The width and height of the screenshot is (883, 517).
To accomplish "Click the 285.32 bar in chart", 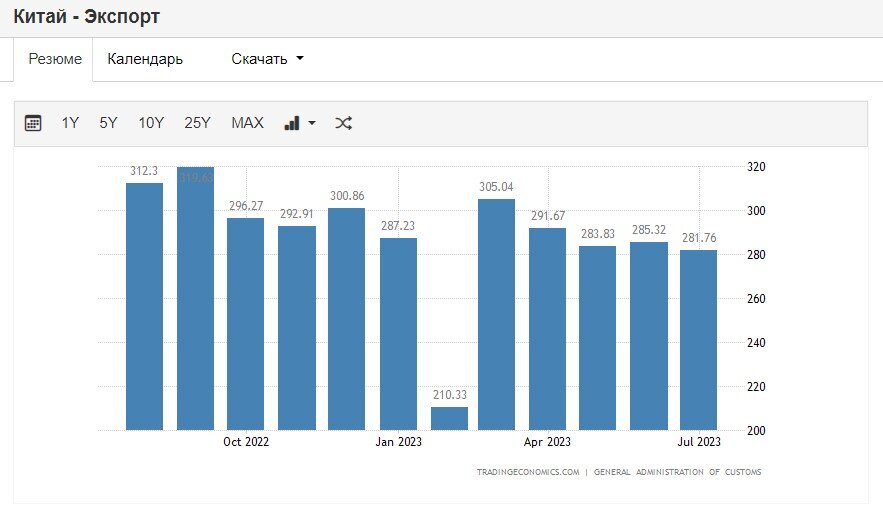I will pyautogui.click(x=649, y=336).
